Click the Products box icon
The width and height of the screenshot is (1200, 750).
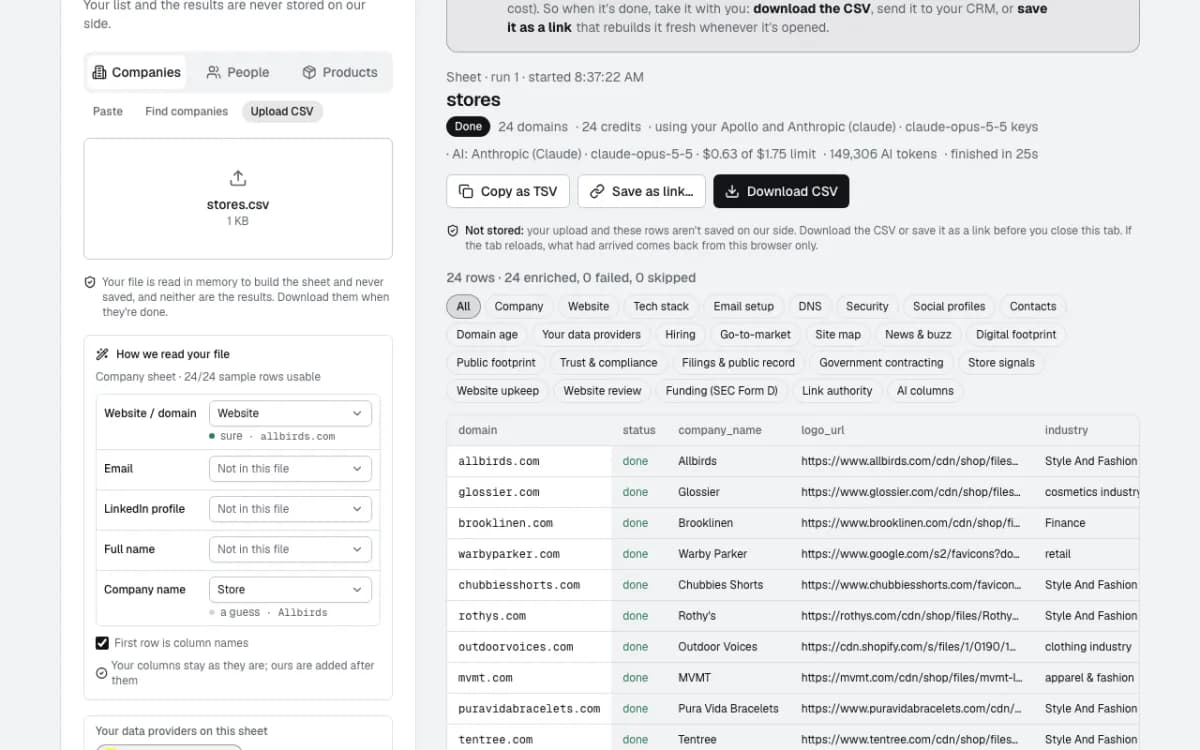(x=309, y=72)
